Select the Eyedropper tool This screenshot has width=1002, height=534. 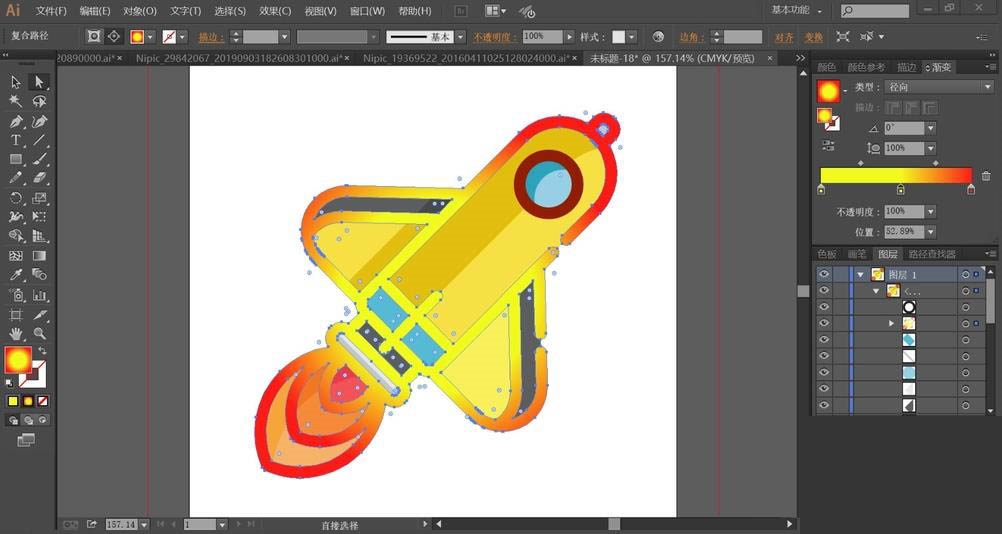click(16, 275)
